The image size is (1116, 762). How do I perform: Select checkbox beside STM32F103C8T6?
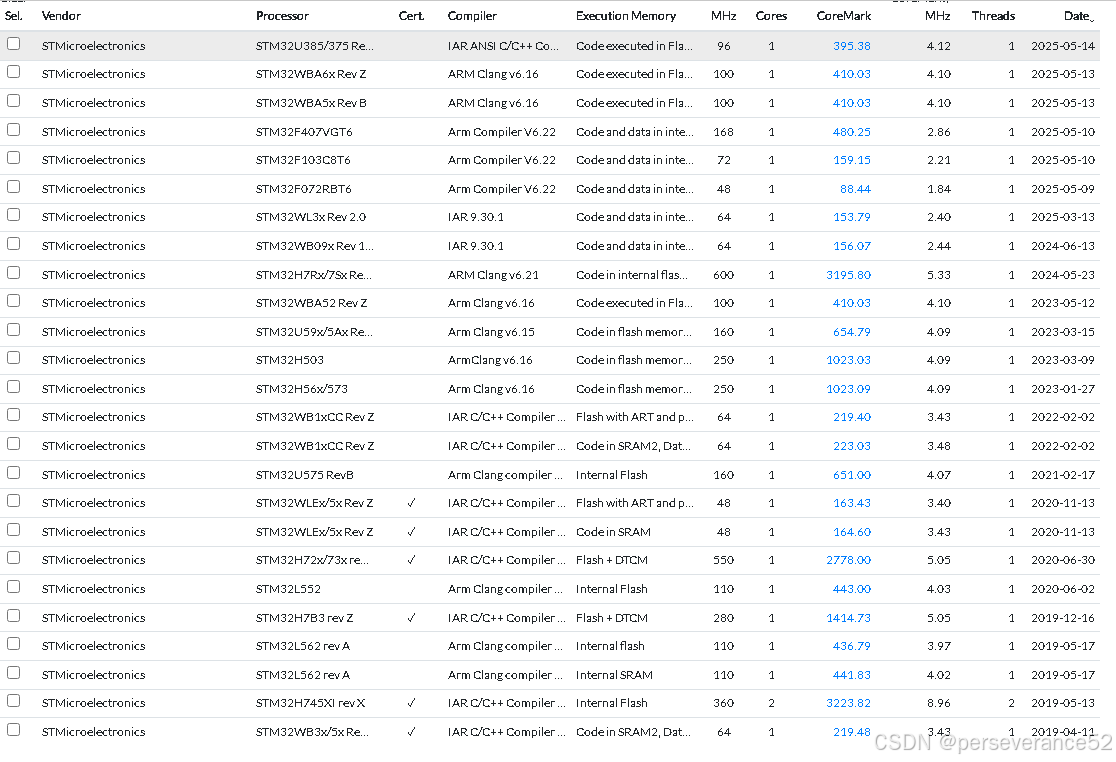[x=14, y=158]
